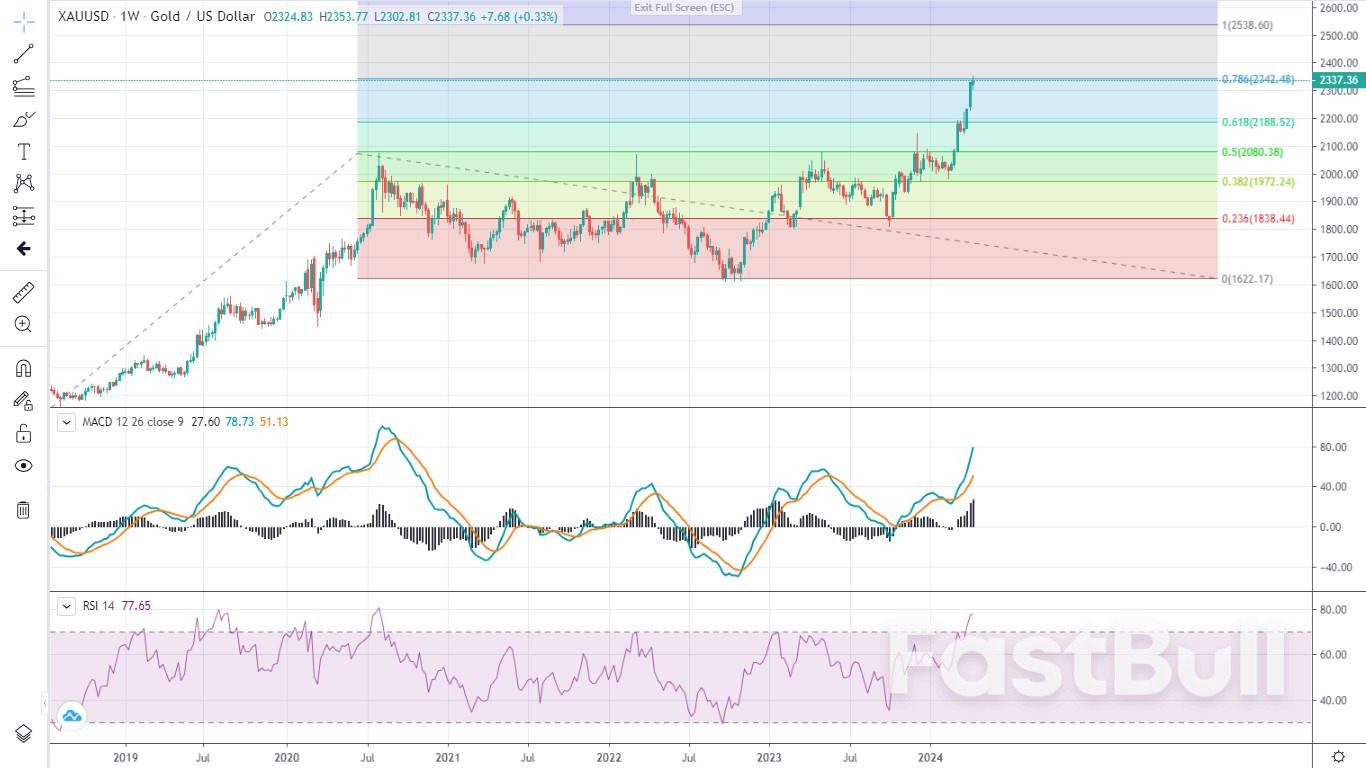Toggle hide all drawings eye icon
Viewport: 1366px width, 768px height.
[x=23, y=466]
